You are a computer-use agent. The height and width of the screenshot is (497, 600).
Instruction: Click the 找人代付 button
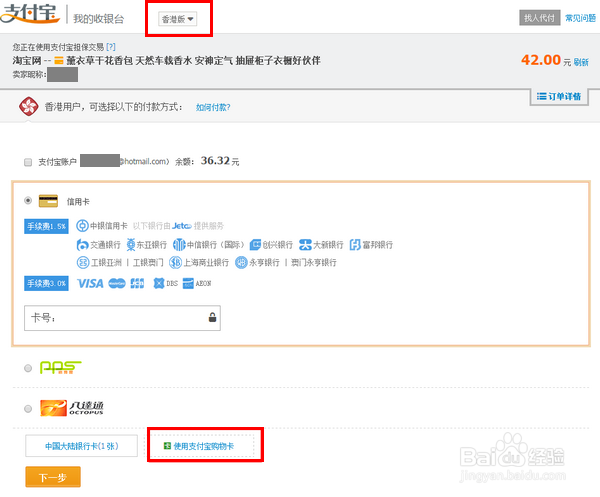tap(540, 18)
